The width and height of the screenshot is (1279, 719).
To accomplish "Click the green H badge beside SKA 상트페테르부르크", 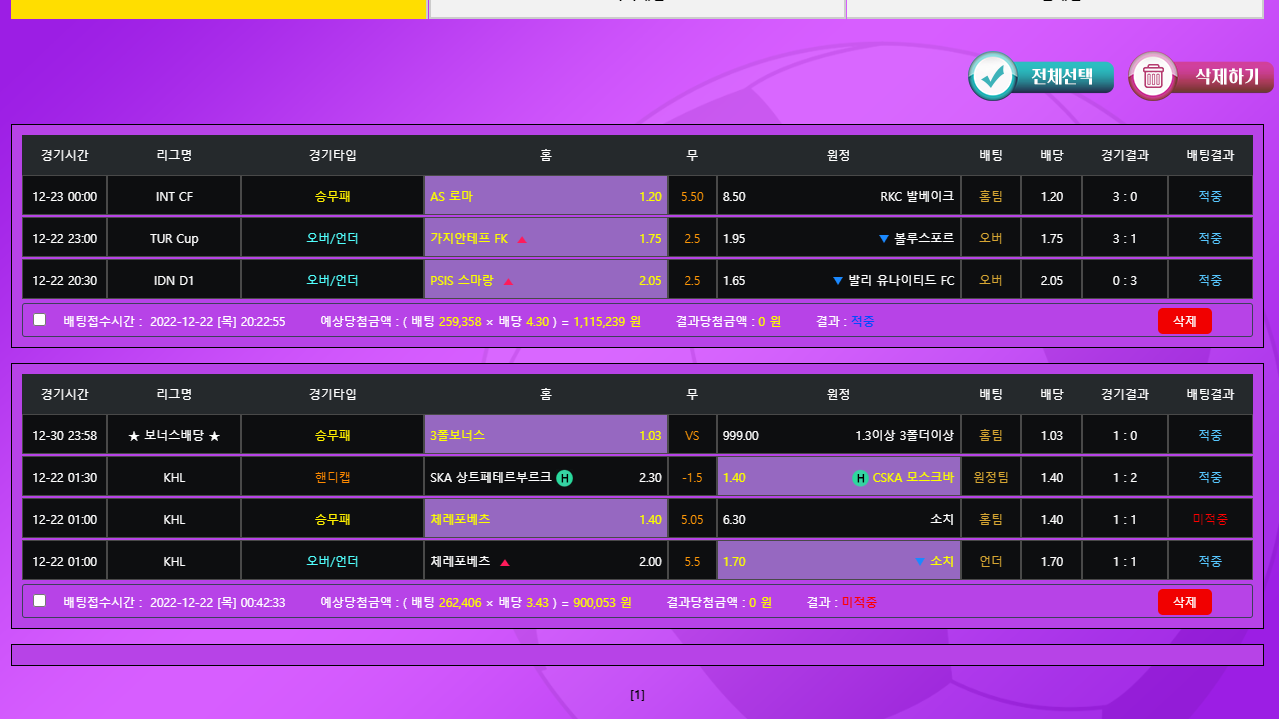I will tap(564, 478).
